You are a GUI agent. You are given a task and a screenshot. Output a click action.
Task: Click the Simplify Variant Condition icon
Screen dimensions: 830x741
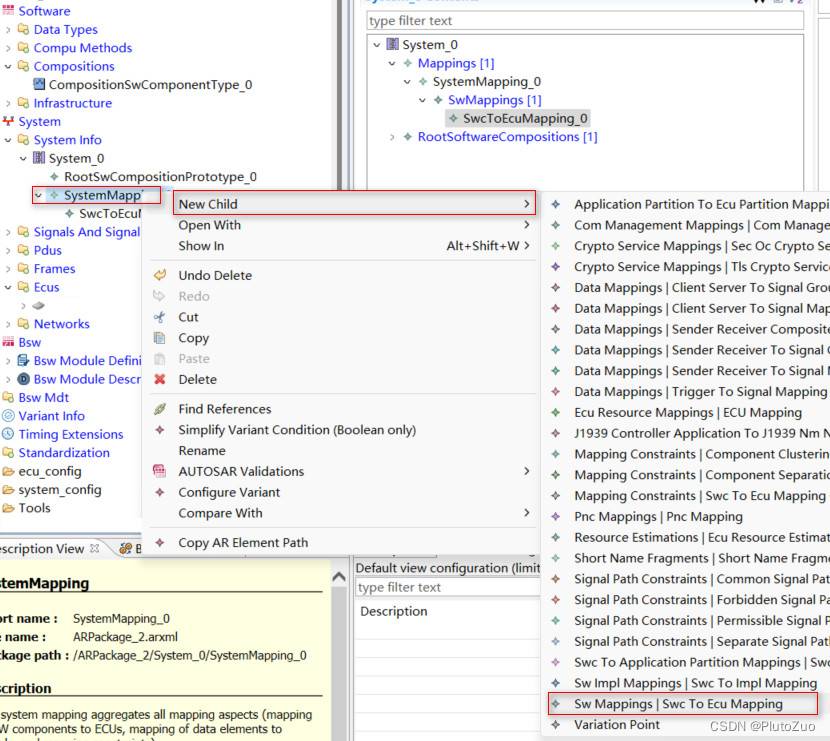[160, 430]
